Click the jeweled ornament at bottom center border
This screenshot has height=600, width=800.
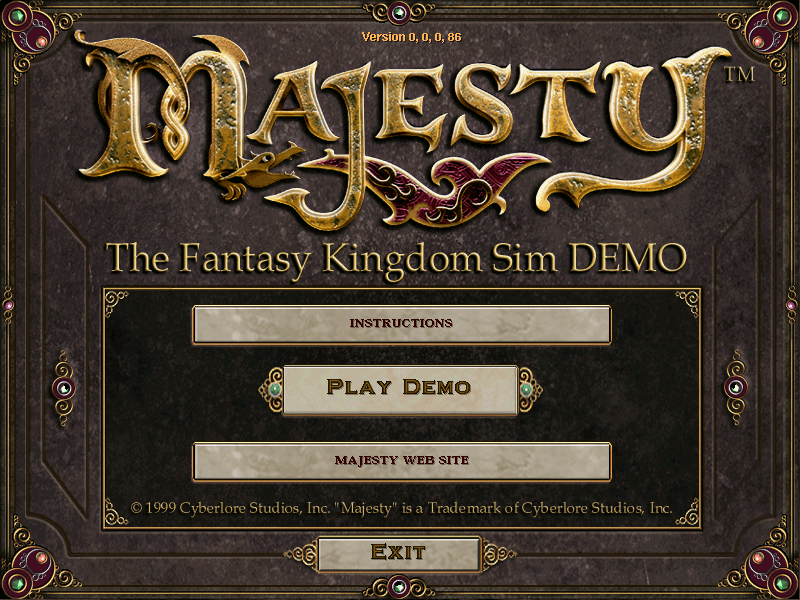tap(399, 587)
